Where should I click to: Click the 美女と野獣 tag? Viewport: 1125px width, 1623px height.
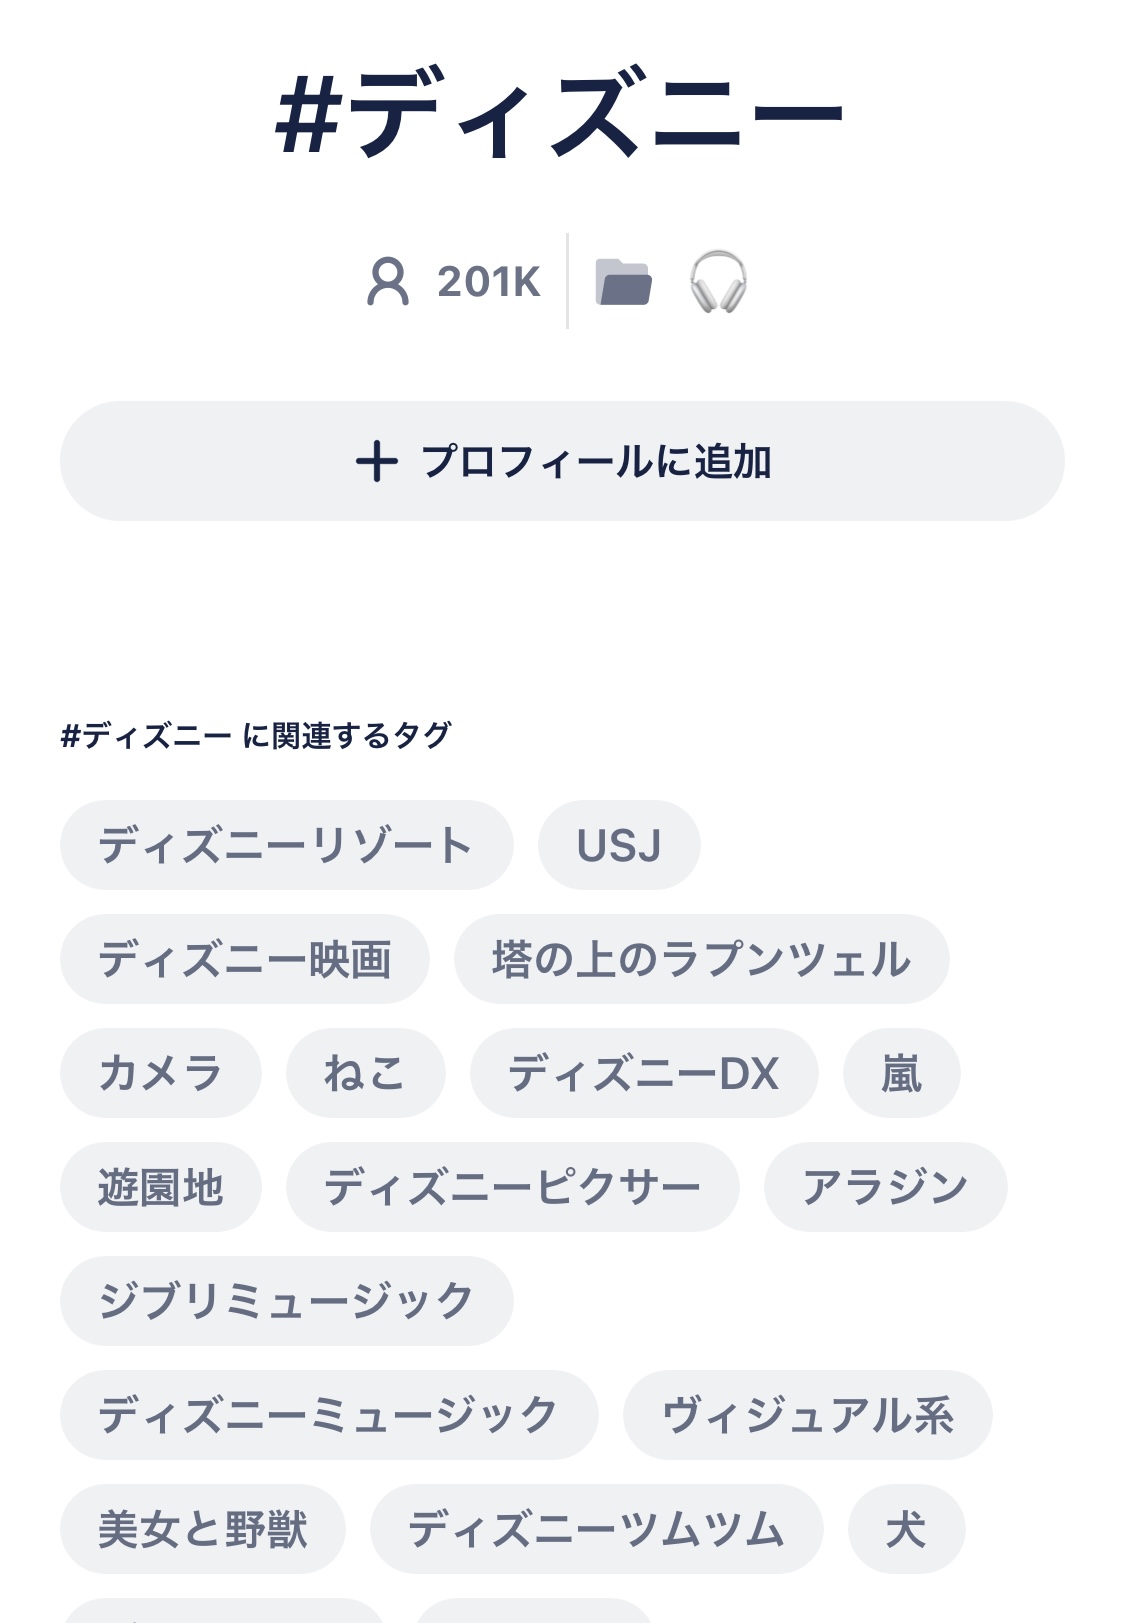point(203,1529)
